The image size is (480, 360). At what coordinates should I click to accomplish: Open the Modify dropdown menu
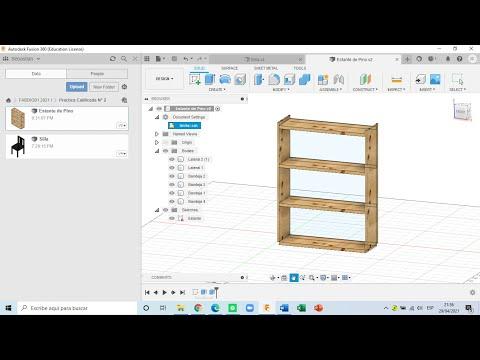point(281,90)
